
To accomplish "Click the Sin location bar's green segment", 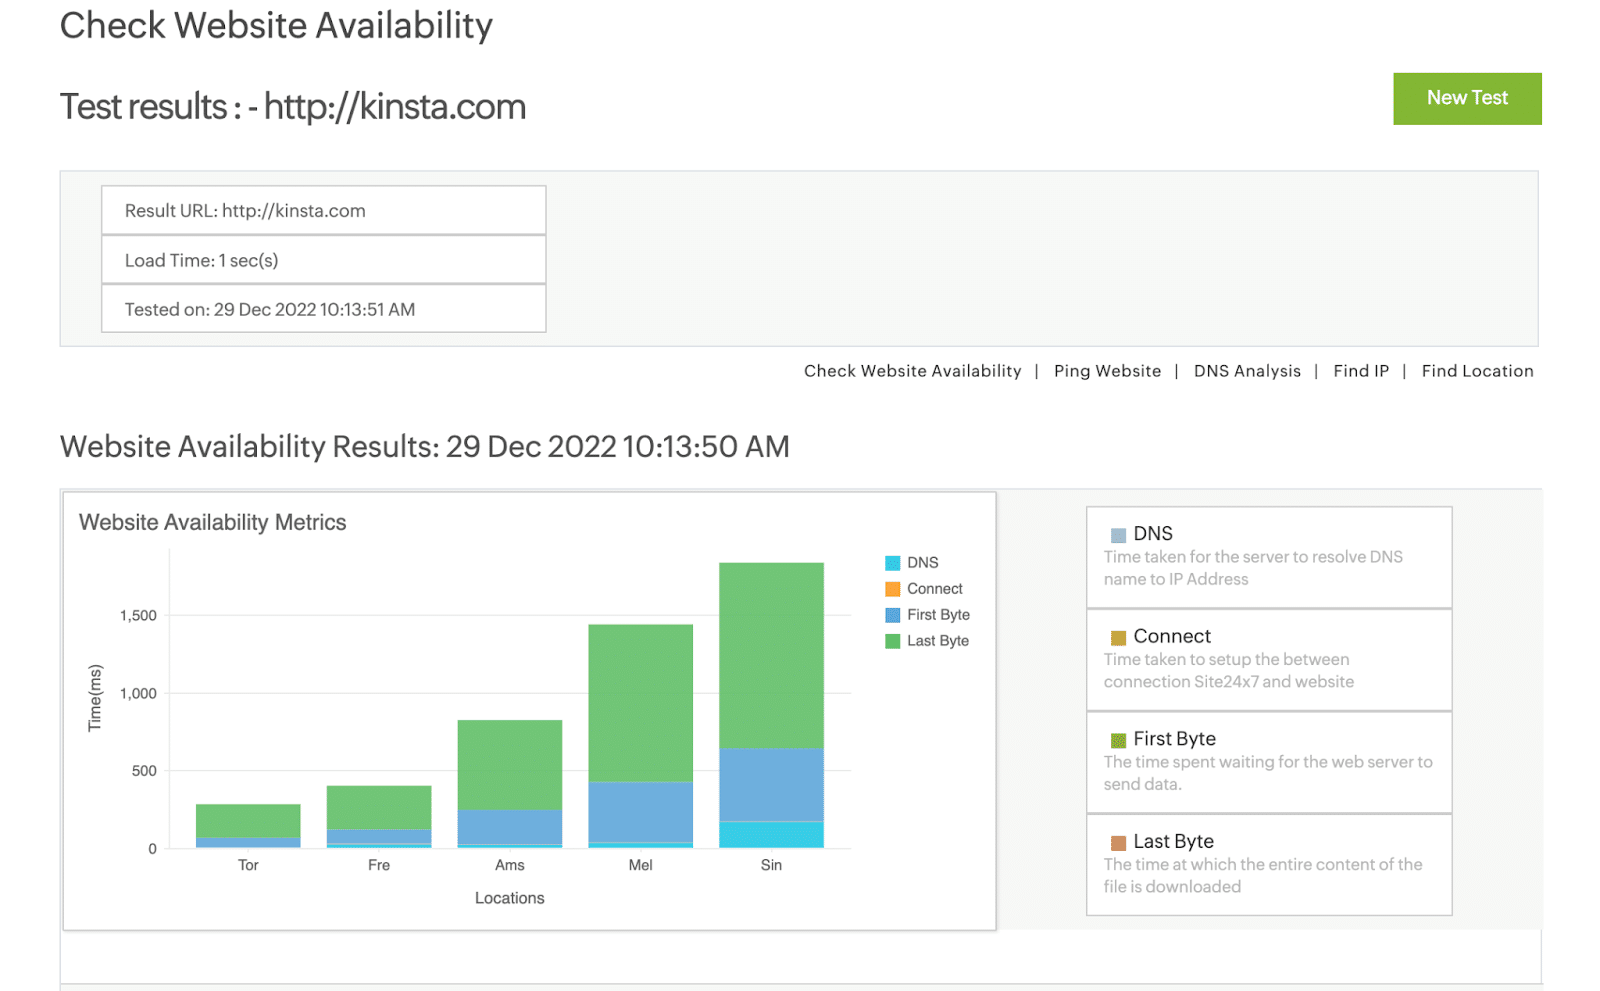I will 771,655.
